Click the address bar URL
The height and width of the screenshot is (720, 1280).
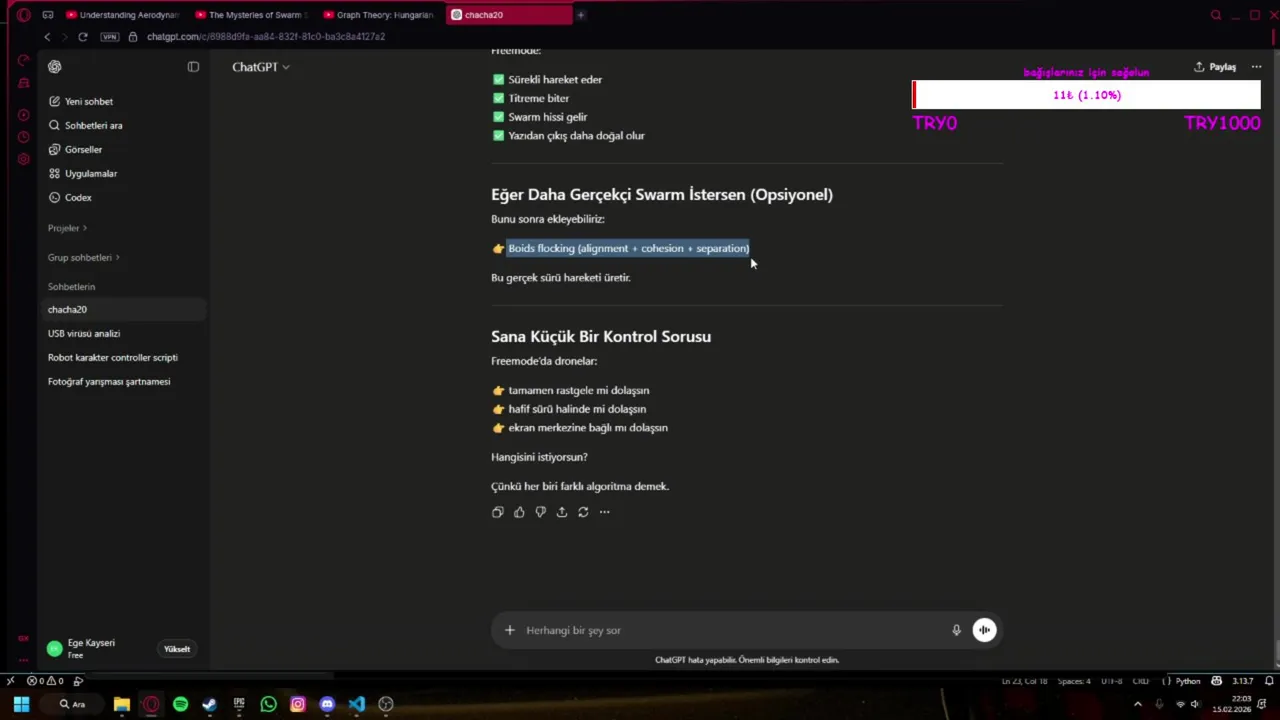[266, 37]
